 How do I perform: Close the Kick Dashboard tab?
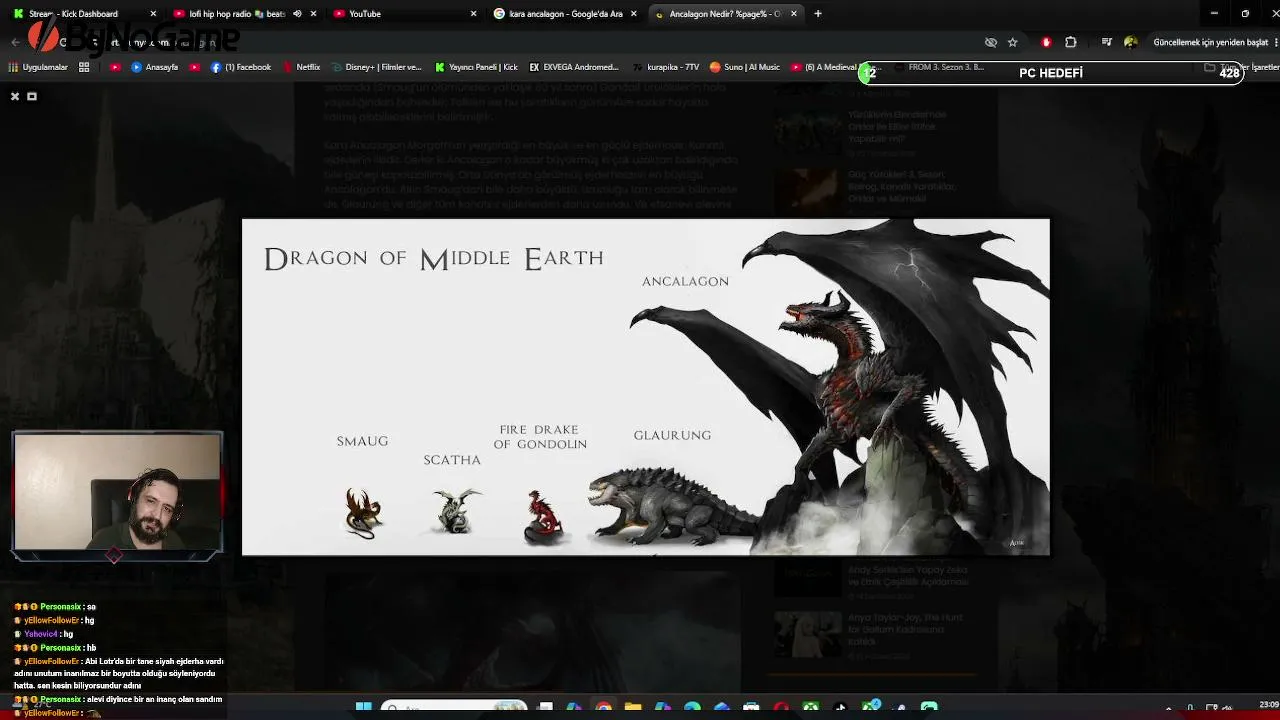pyautogui.click(x=153, y=14)
